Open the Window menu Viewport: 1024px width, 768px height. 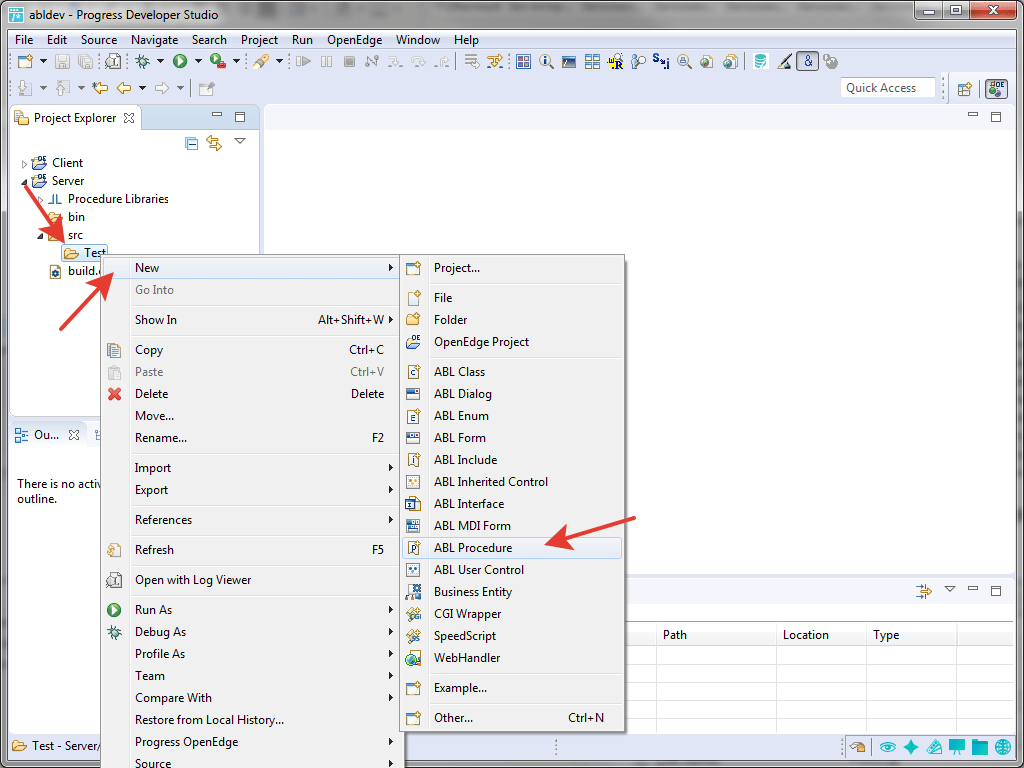417,40
